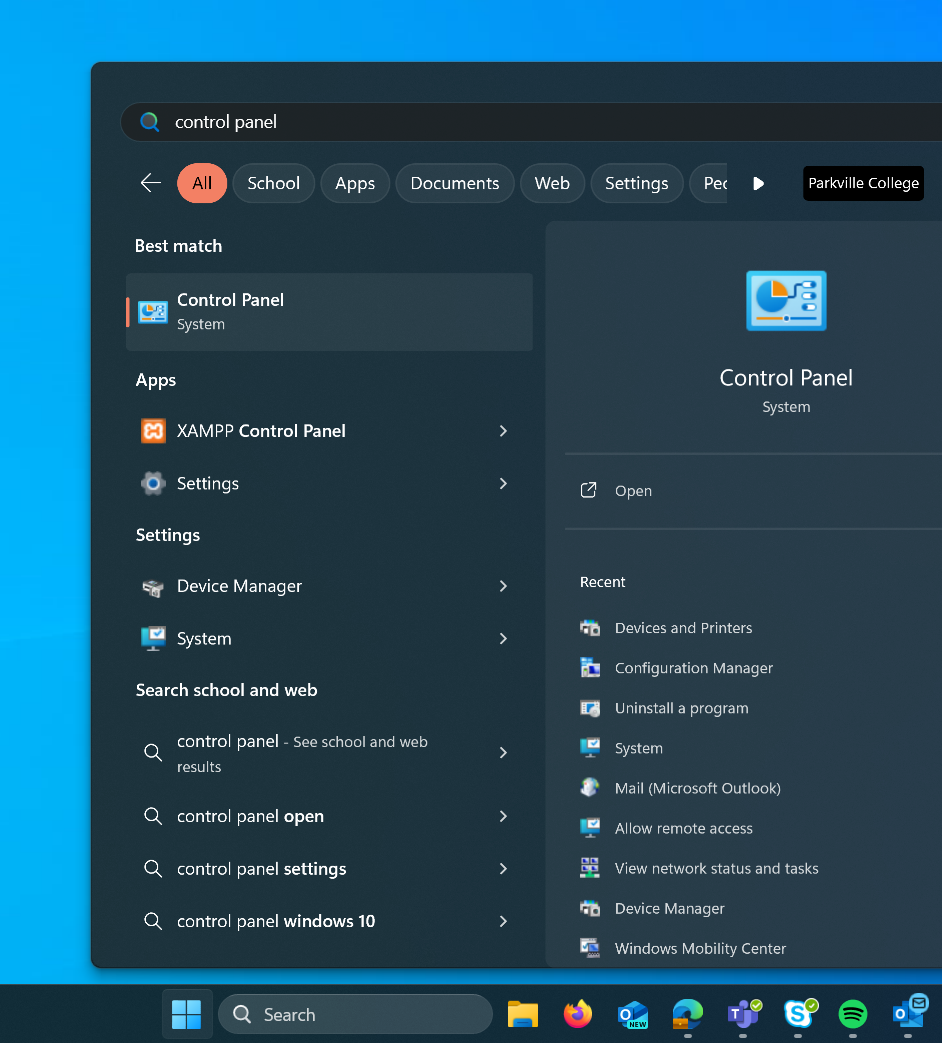Open the Windows Start button

187,1014
